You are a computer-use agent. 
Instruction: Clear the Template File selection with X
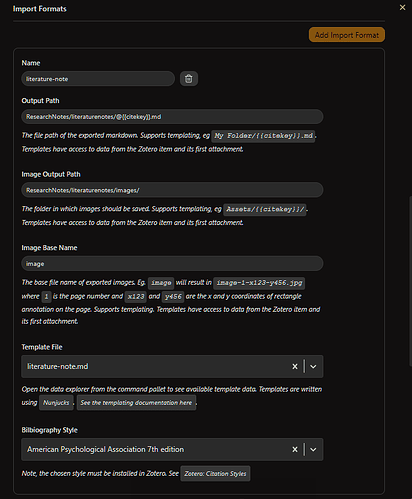coord(295,366)
